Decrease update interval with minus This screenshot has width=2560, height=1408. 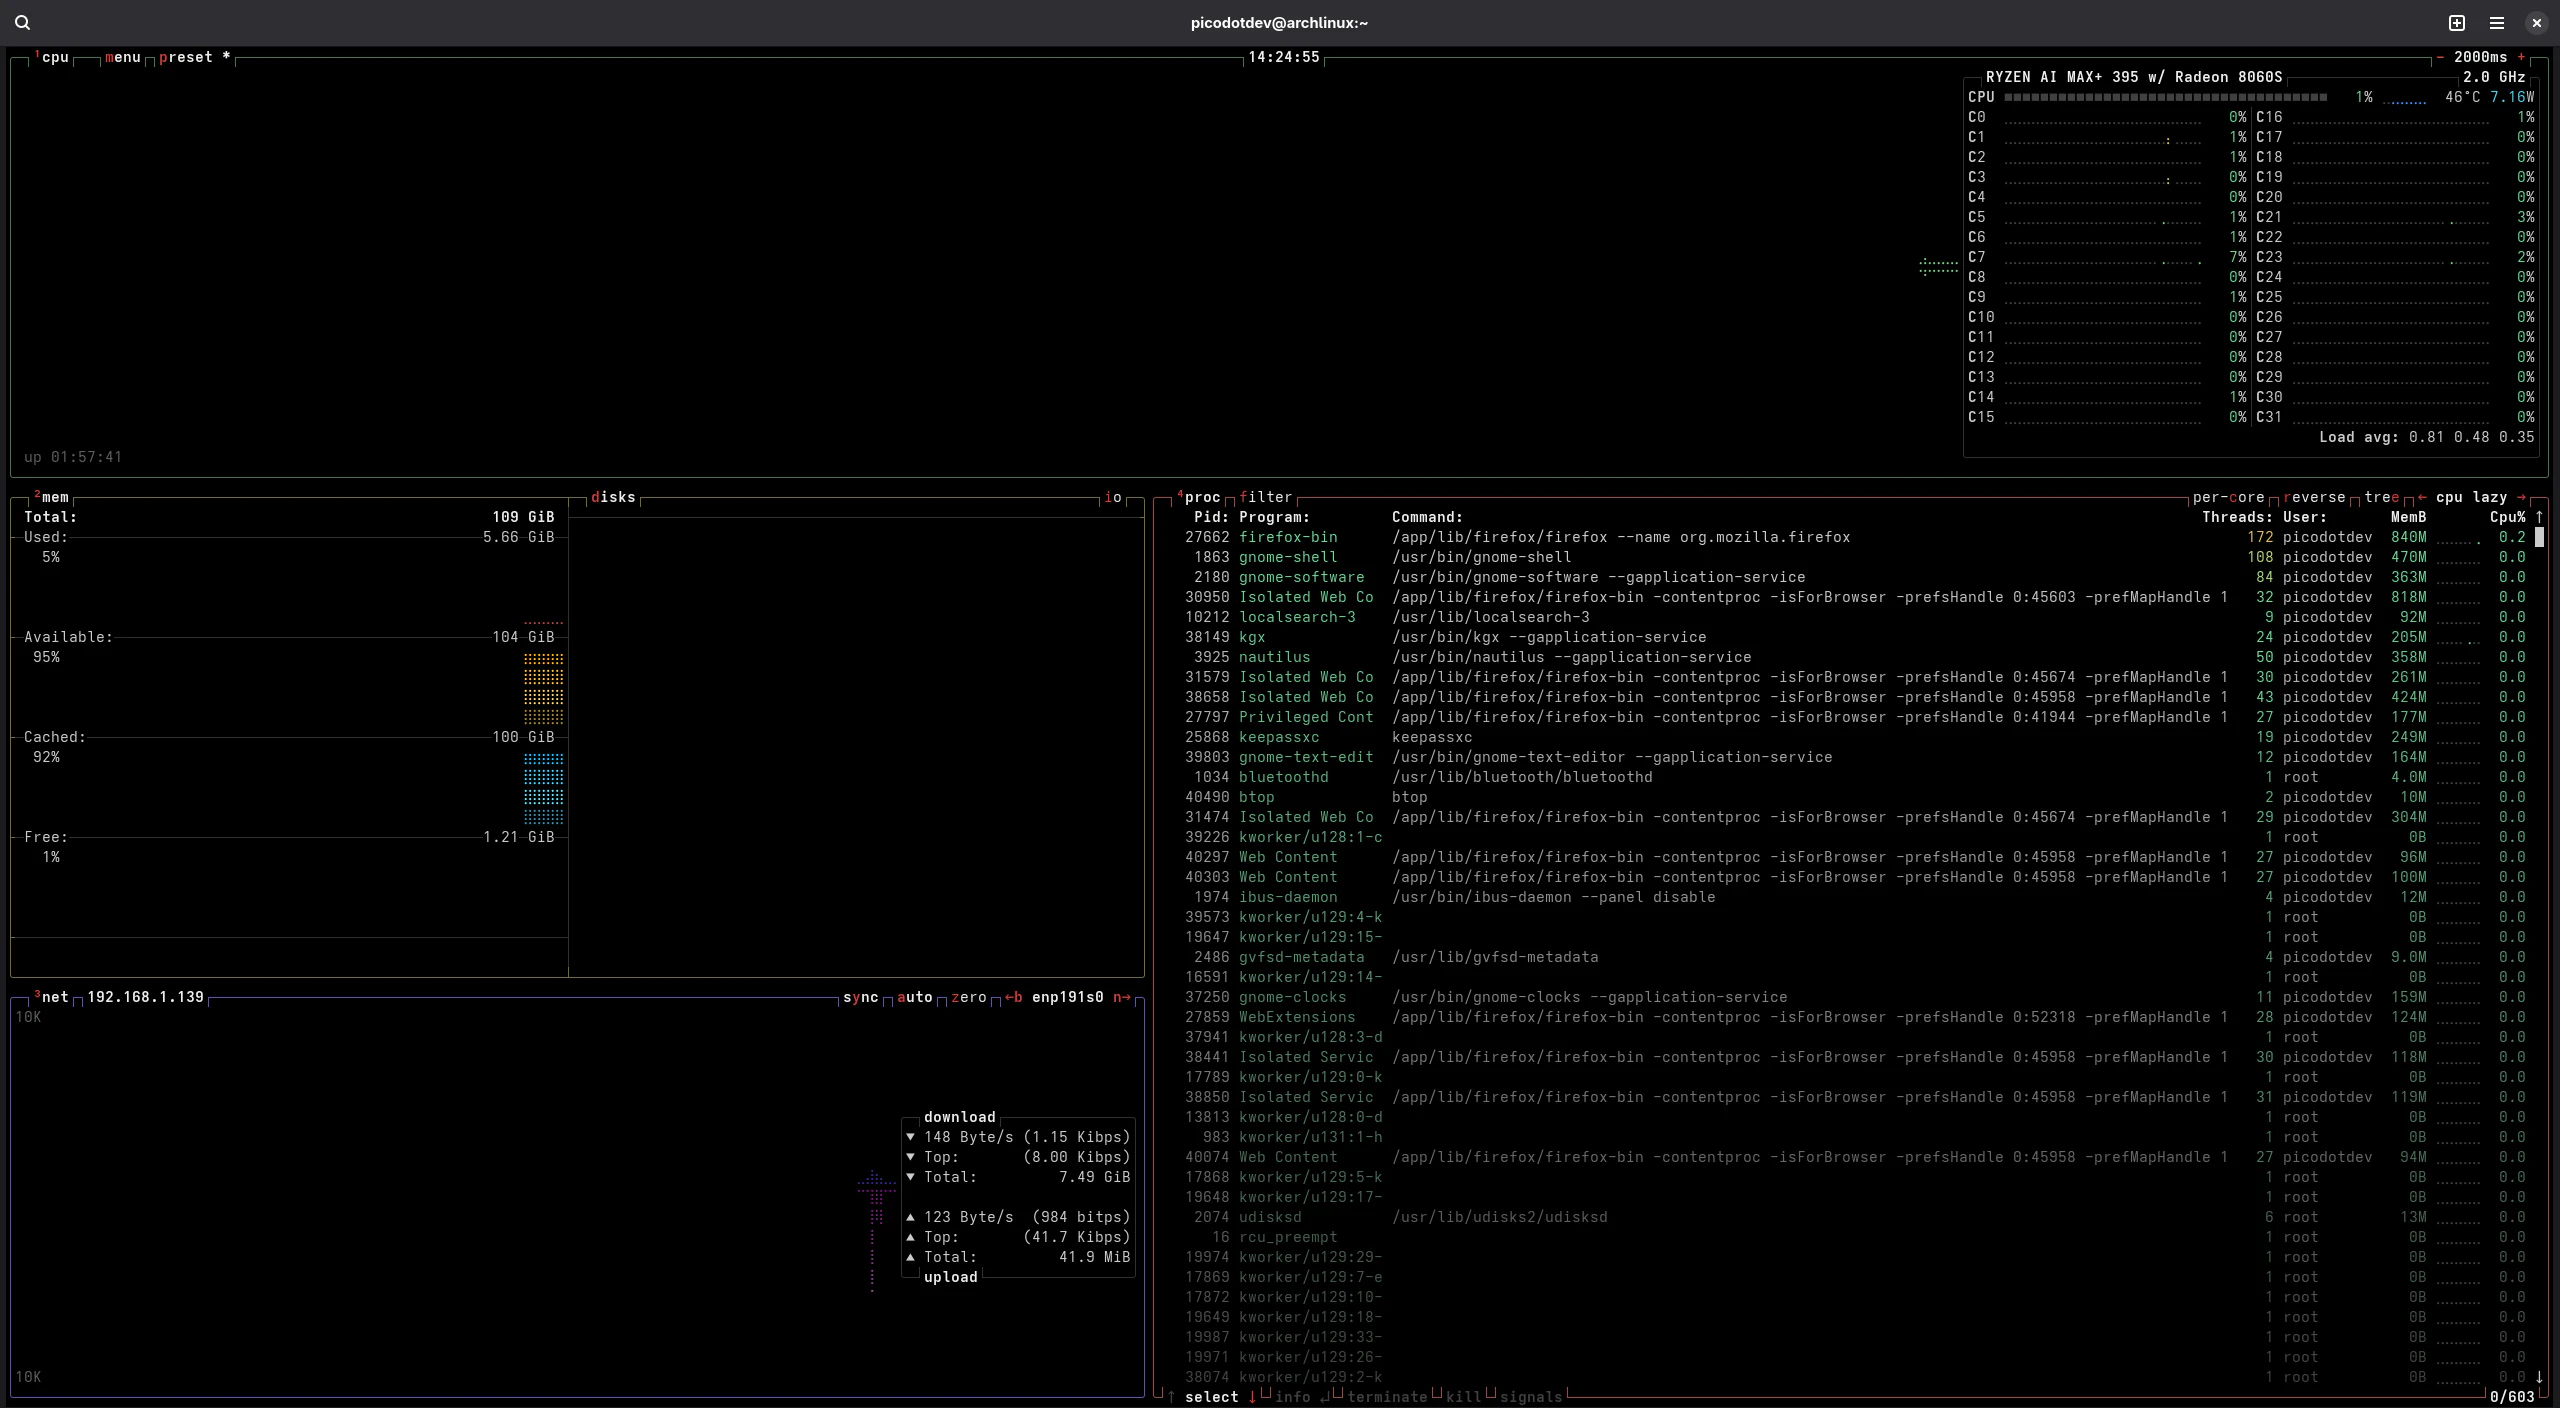coord(2440,57)
